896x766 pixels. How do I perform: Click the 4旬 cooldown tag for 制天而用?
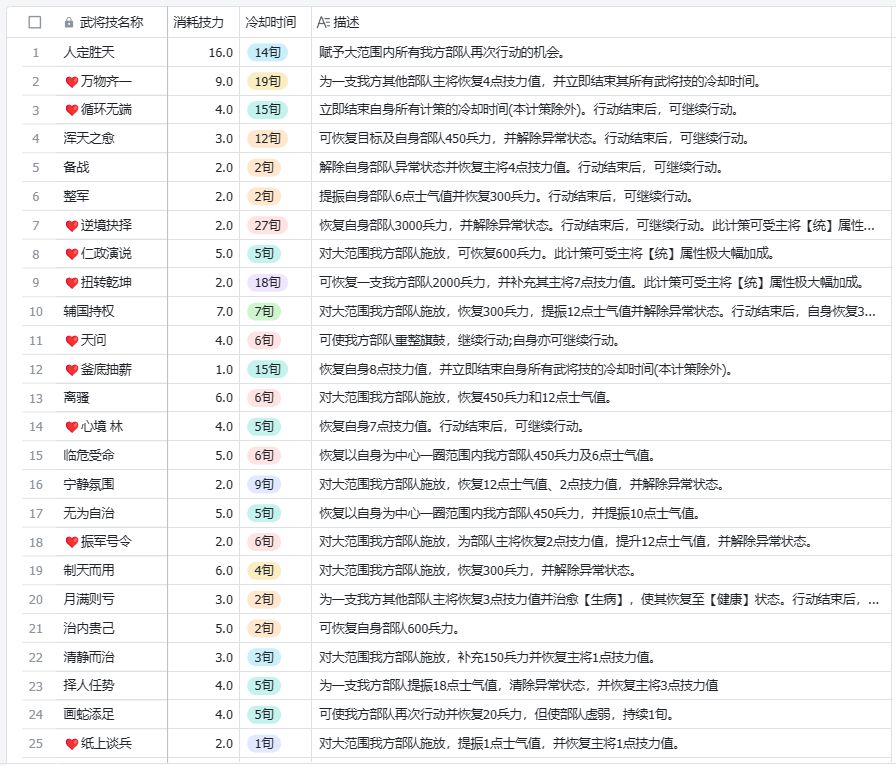(x=264, y=570)
